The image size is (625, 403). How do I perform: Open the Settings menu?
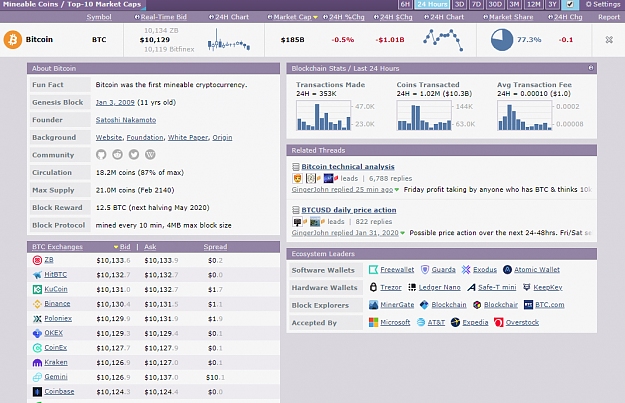click(603, 4)
